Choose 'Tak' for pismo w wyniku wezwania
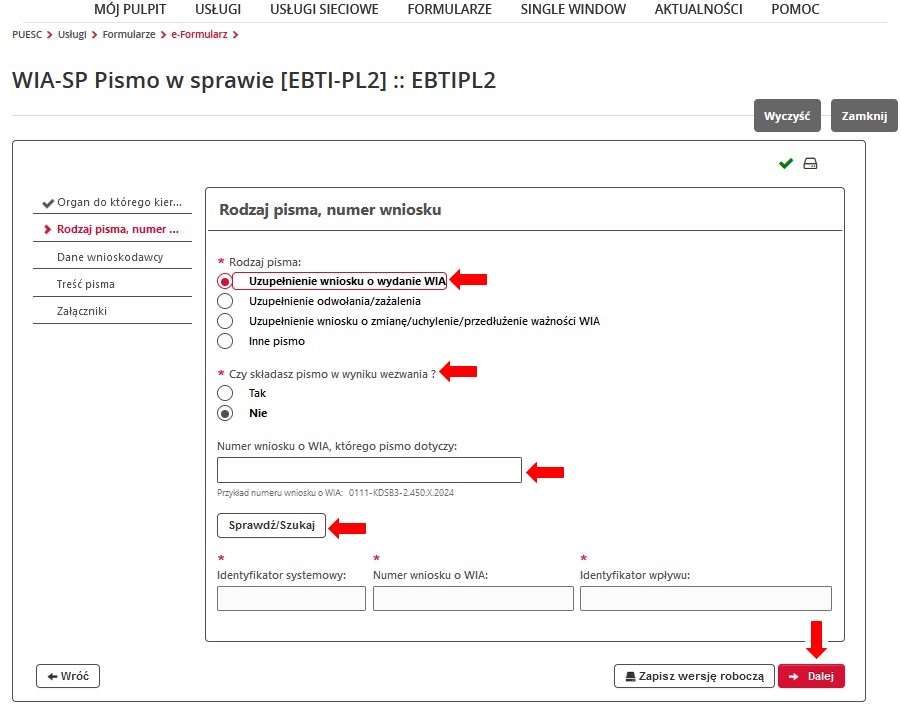This screenshot has height=707, width=901. click(225, 393)
